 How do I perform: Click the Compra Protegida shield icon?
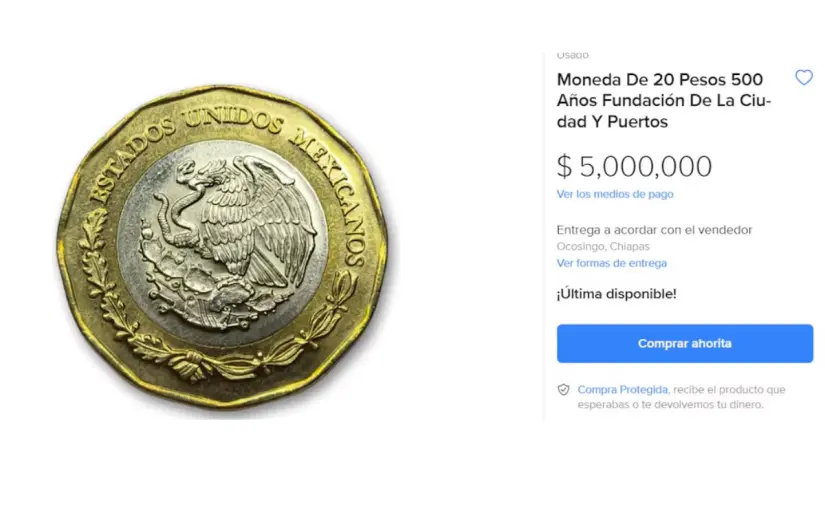pos(564,390)
